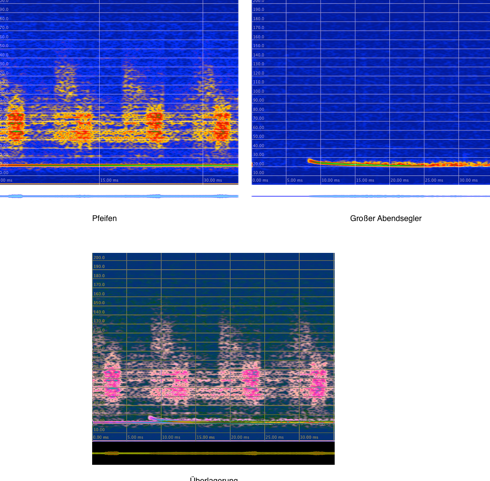
Task: Click "170.0" frequency label in Überlagerung spectrogram
Action: tap(99, 285)
